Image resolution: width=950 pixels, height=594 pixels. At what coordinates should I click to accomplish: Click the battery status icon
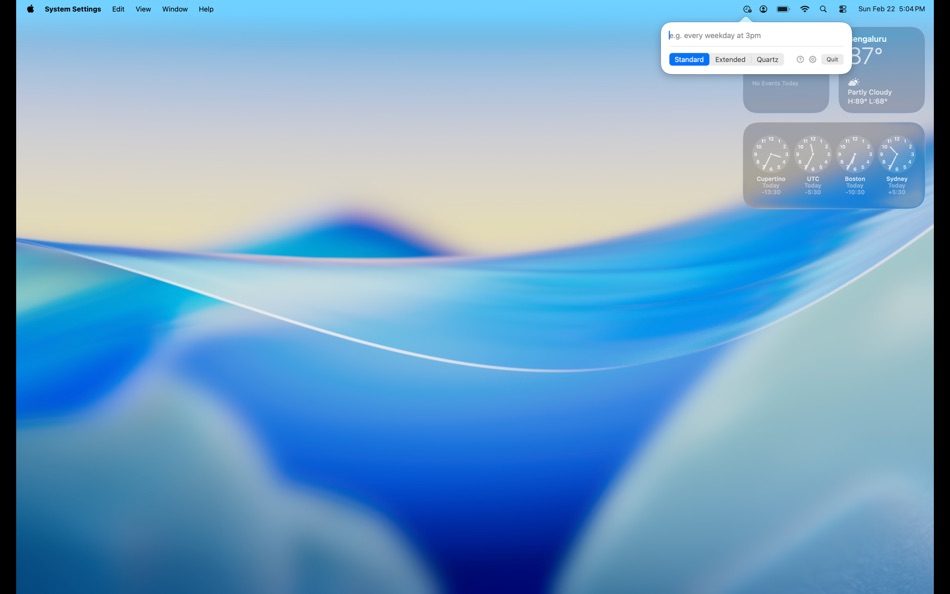(782, 8)
